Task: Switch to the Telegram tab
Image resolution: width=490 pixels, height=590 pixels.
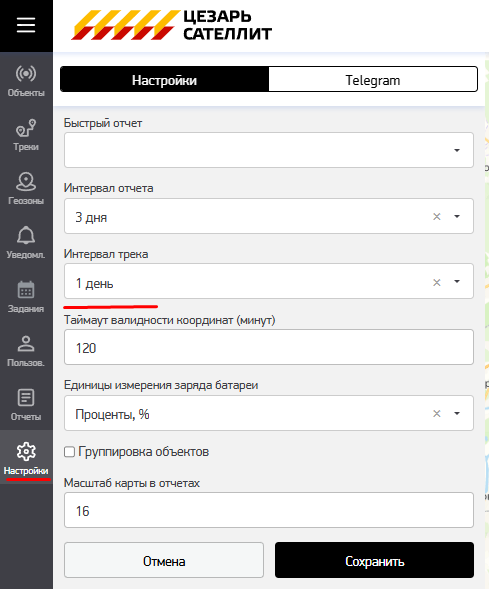Action: pyautogui.click(x=373, y=80)
